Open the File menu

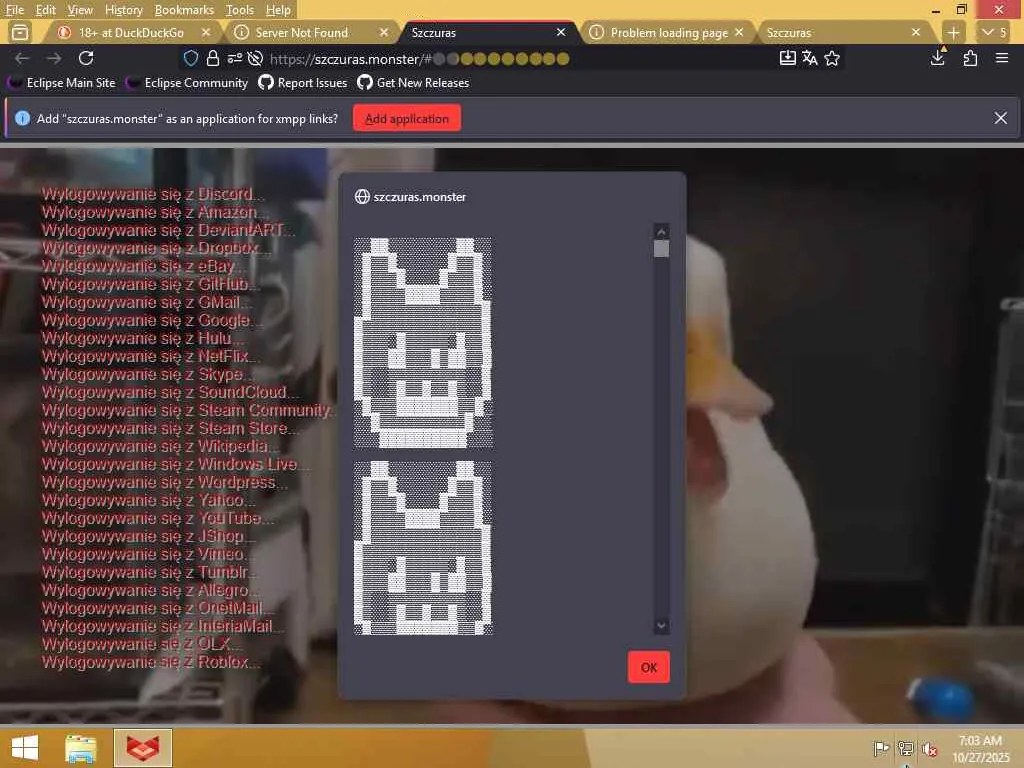point(14,10)
